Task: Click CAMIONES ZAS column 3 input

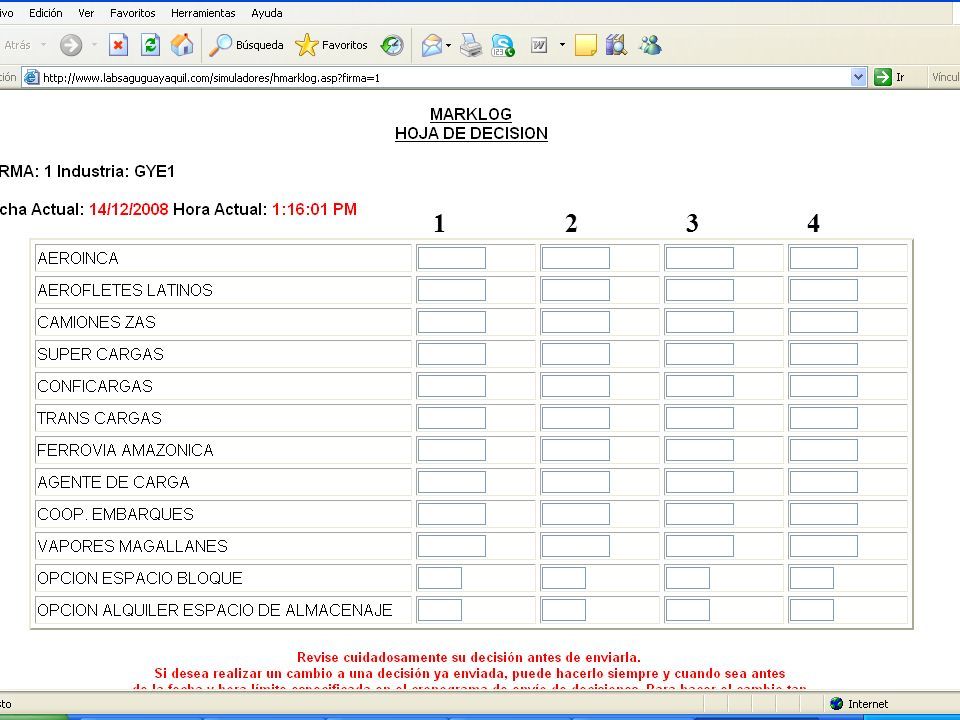Action: 699,322
